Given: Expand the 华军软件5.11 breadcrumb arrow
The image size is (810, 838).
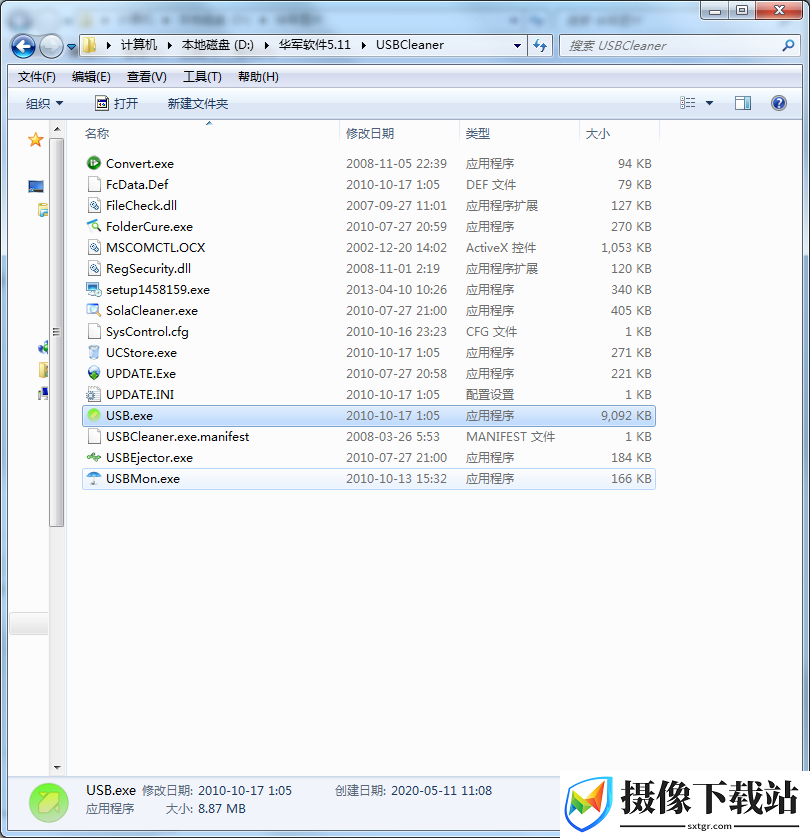Looking at the screenshot, I should point(363,45).
